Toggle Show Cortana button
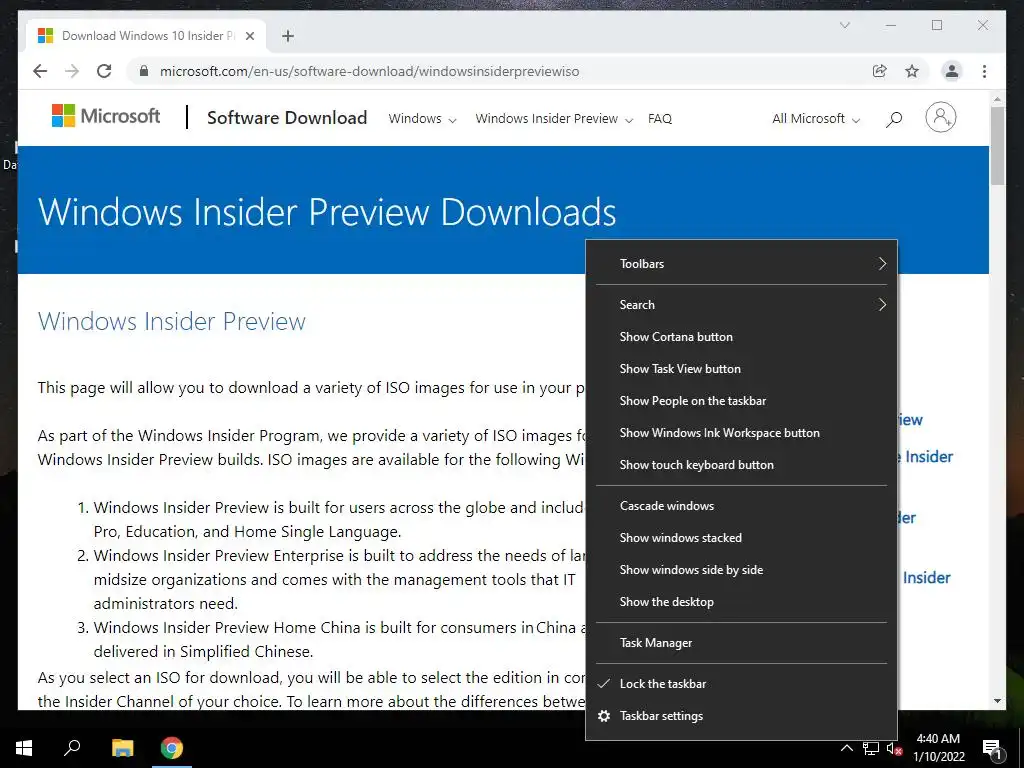 pyautogui.click(x=741, y=337)
